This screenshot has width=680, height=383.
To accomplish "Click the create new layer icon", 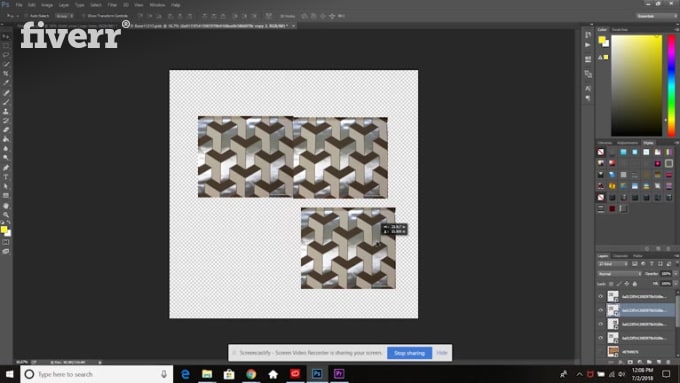I will [659, 362].
